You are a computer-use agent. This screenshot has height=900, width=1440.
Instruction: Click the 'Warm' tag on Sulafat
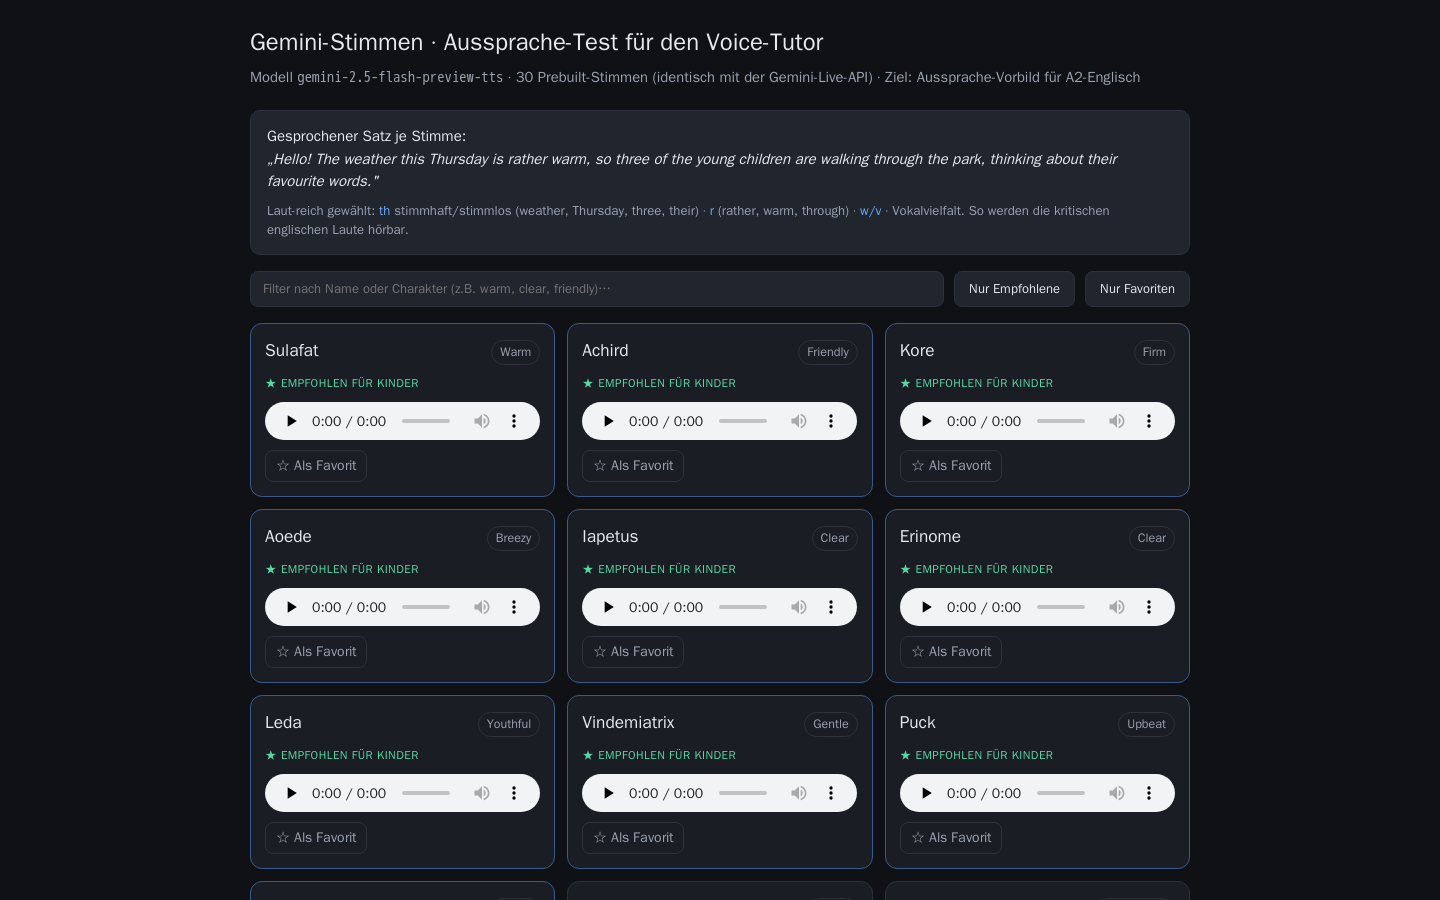coord(515,352)
